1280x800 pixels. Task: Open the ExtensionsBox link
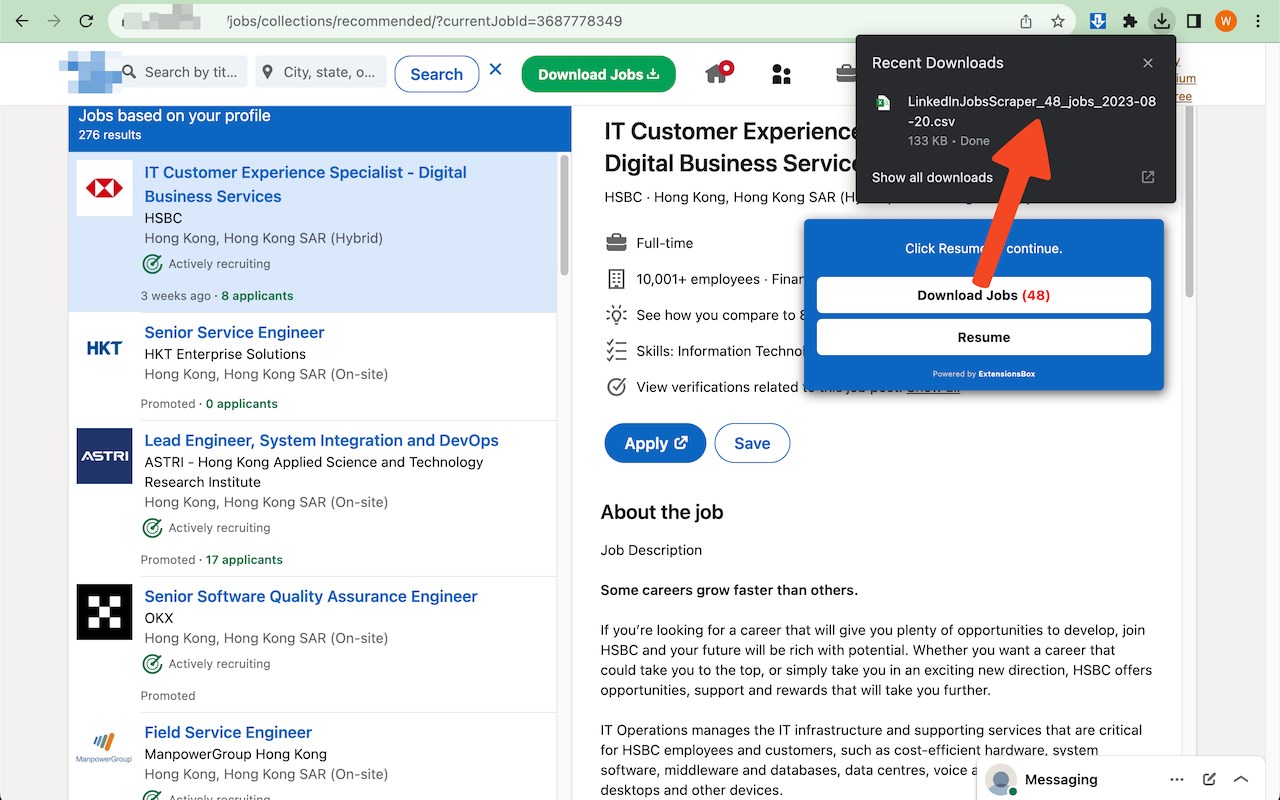pyautogui.click(x=1007, y=374)
